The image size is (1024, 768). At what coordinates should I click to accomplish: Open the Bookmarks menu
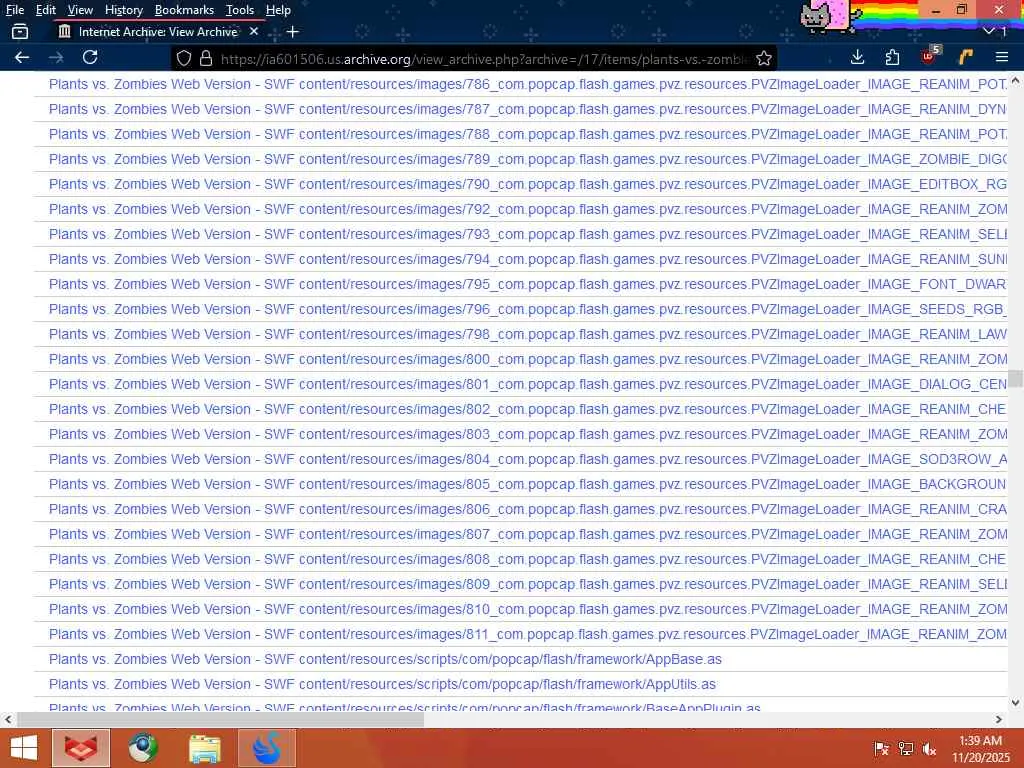pos(184,10)
